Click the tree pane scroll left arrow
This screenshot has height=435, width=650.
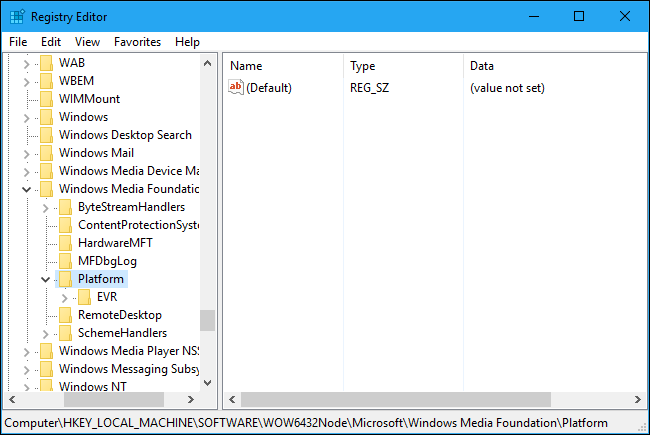click(x=12, y=399)
